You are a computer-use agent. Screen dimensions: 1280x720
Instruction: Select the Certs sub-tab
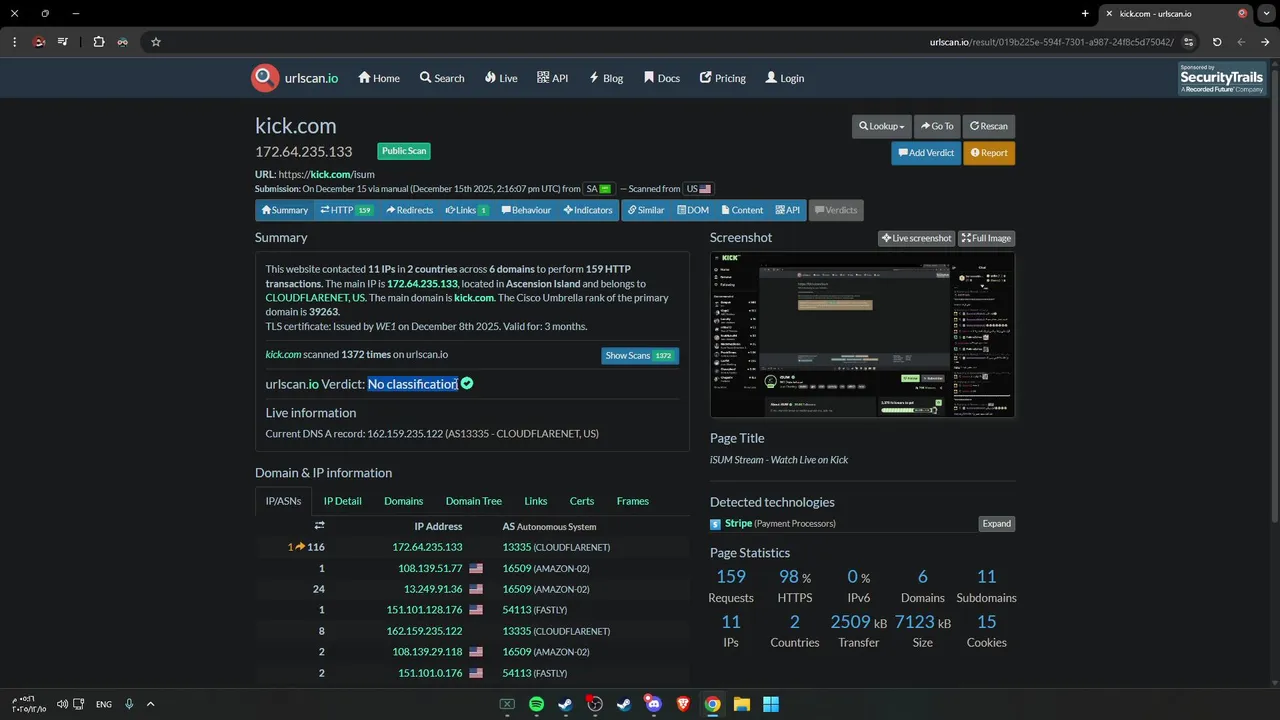pyautogui.click(x=582, y=501)
